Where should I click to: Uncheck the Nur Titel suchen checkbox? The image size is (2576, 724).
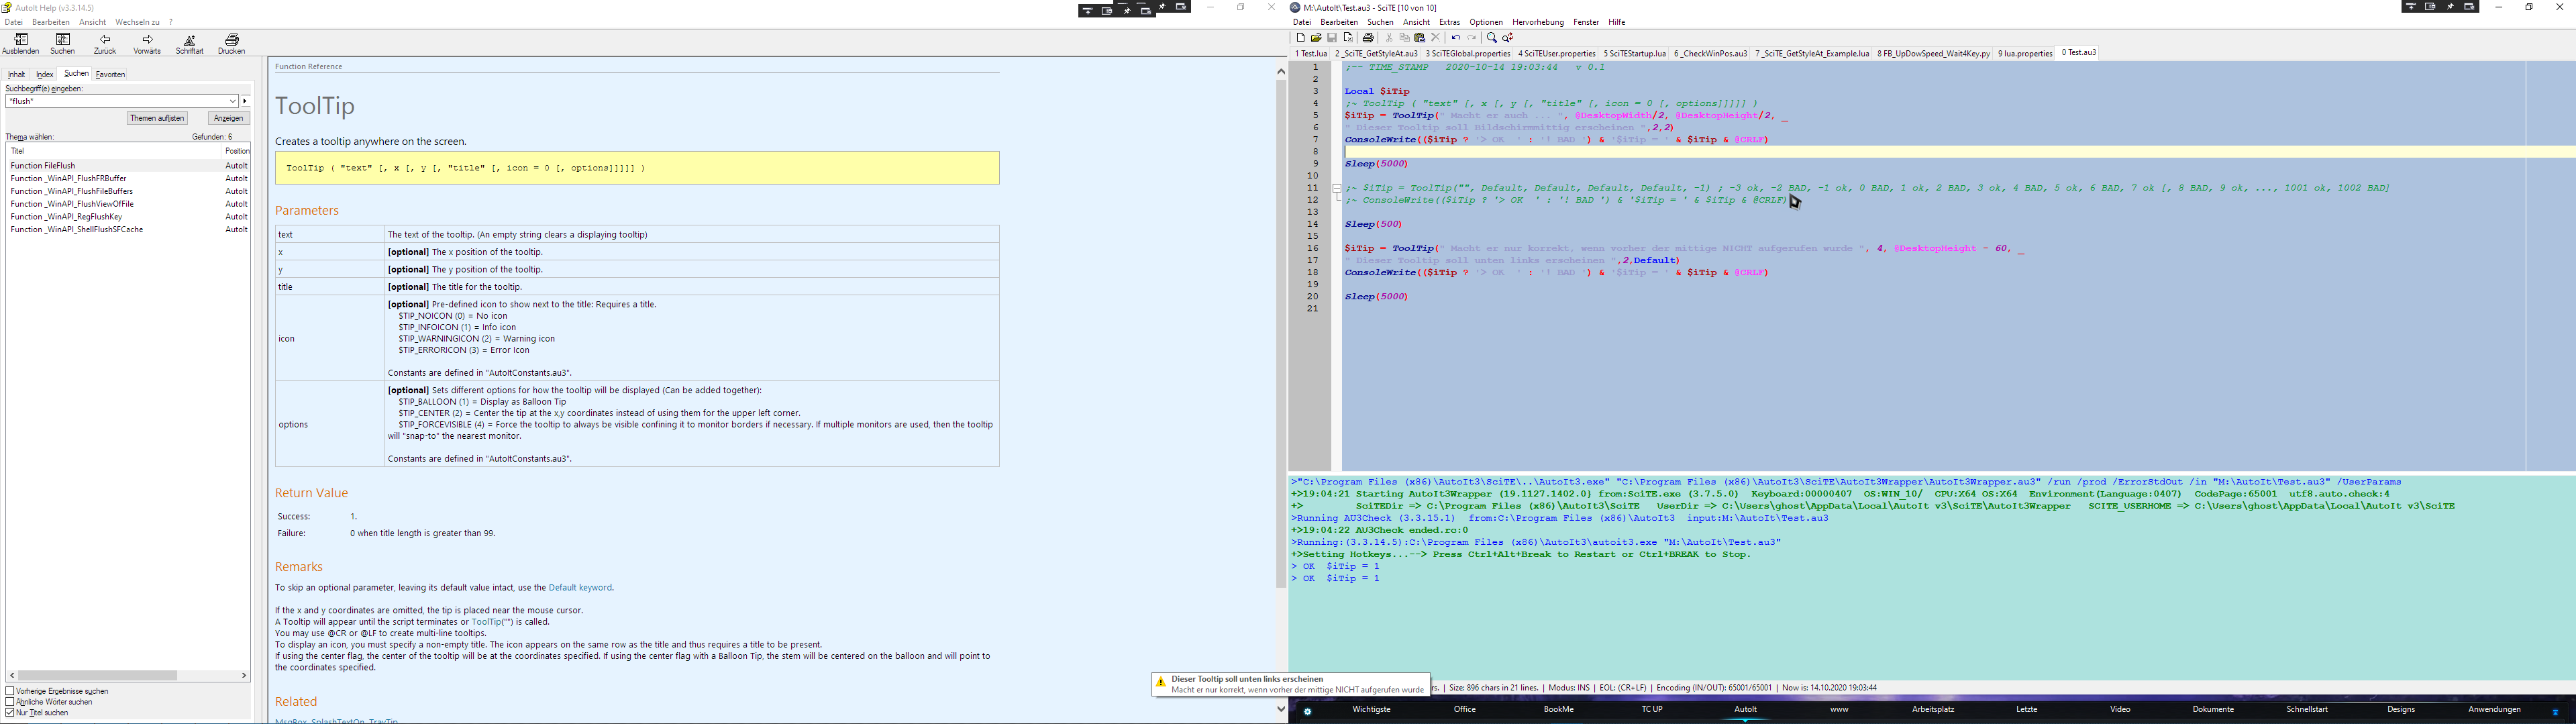(x=10, y=713)
